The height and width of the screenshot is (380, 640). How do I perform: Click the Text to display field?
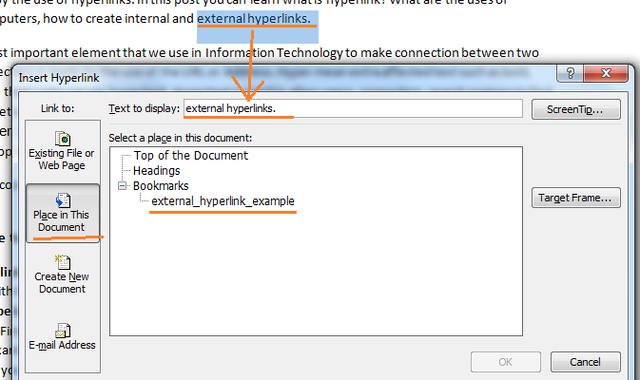(x=353, y=109)
